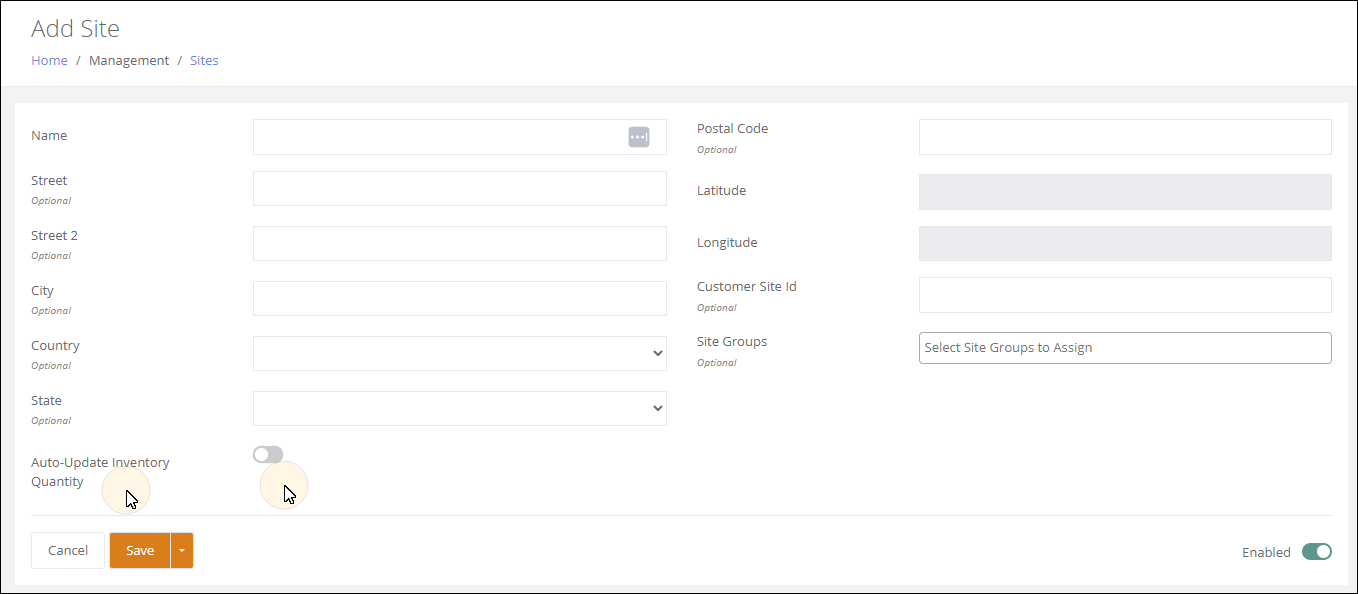Click the disabled Latitude field
This screenshot has width=1358, height=594.
(1125, 192)
